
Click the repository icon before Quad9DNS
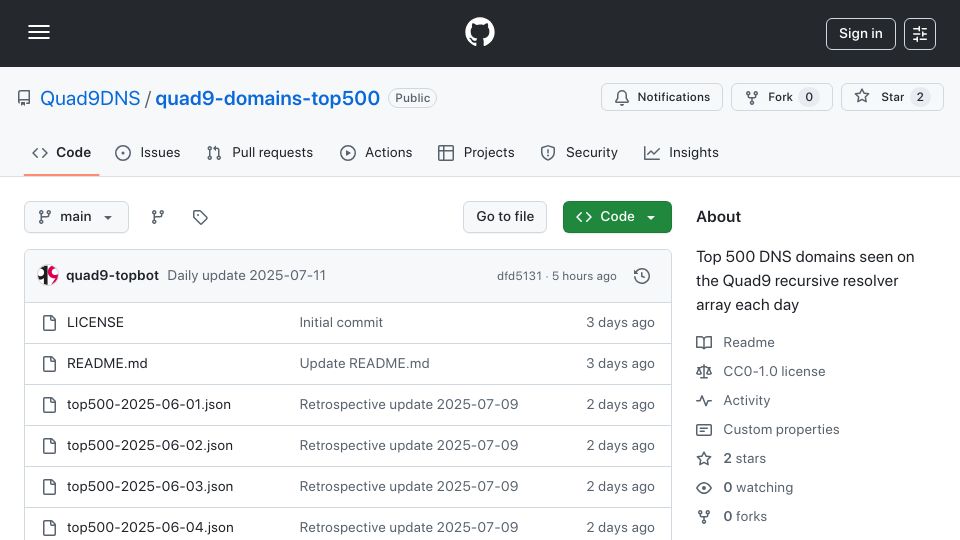click(x=24, y=98)
